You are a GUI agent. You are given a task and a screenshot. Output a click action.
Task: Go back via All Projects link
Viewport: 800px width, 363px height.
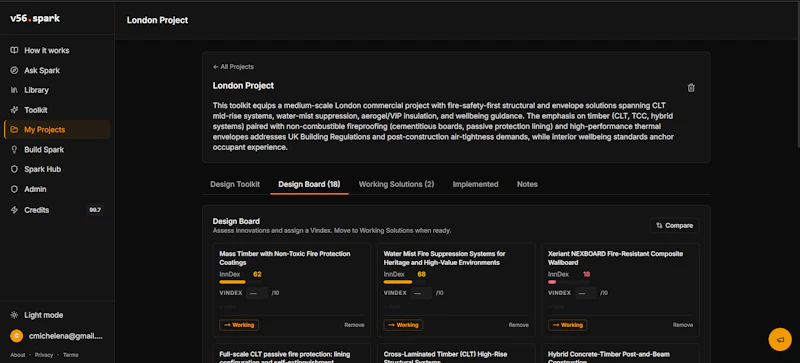coord(233,67)
